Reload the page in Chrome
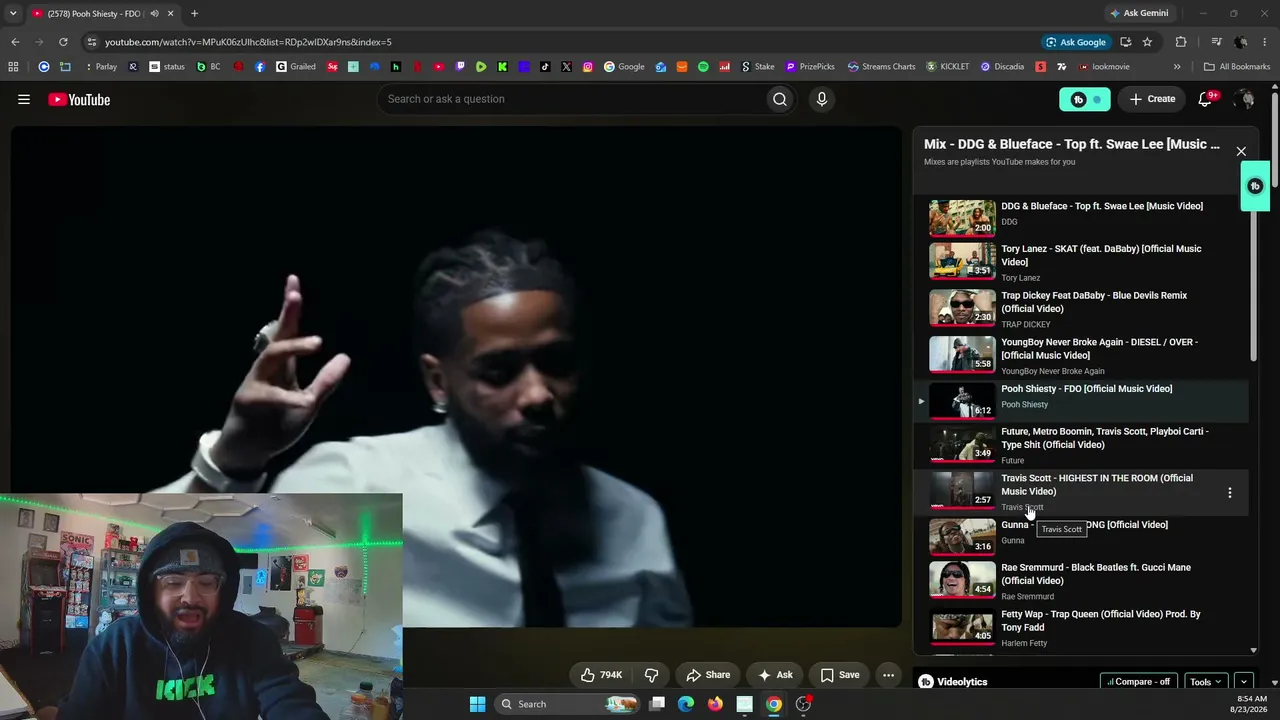Image resolution: width=1280 pixels, height=720 pixels. 63,42
